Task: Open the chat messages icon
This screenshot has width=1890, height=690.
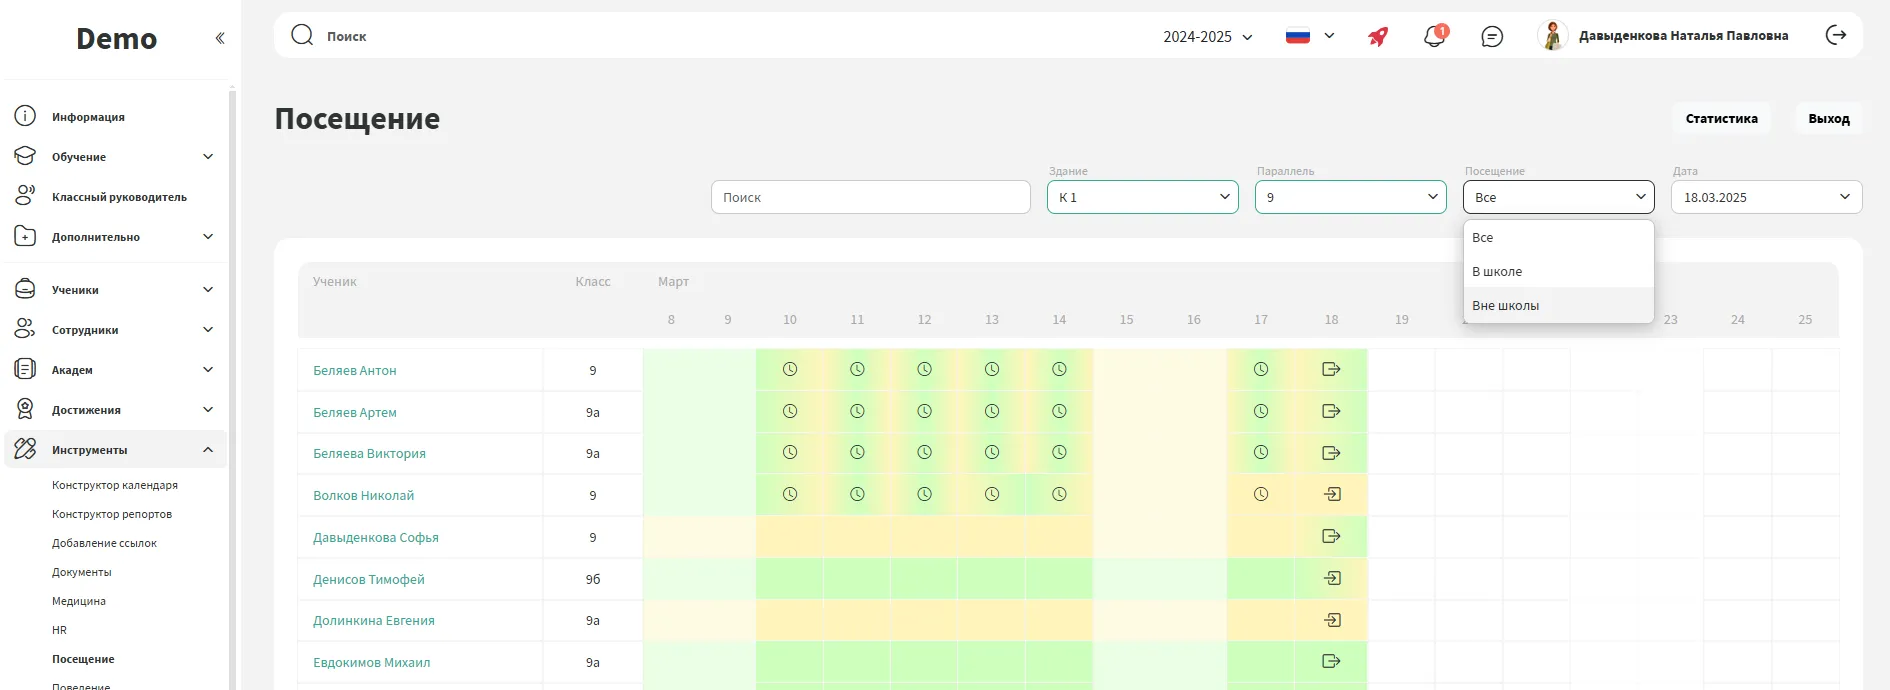Action: coord(1491,37)
